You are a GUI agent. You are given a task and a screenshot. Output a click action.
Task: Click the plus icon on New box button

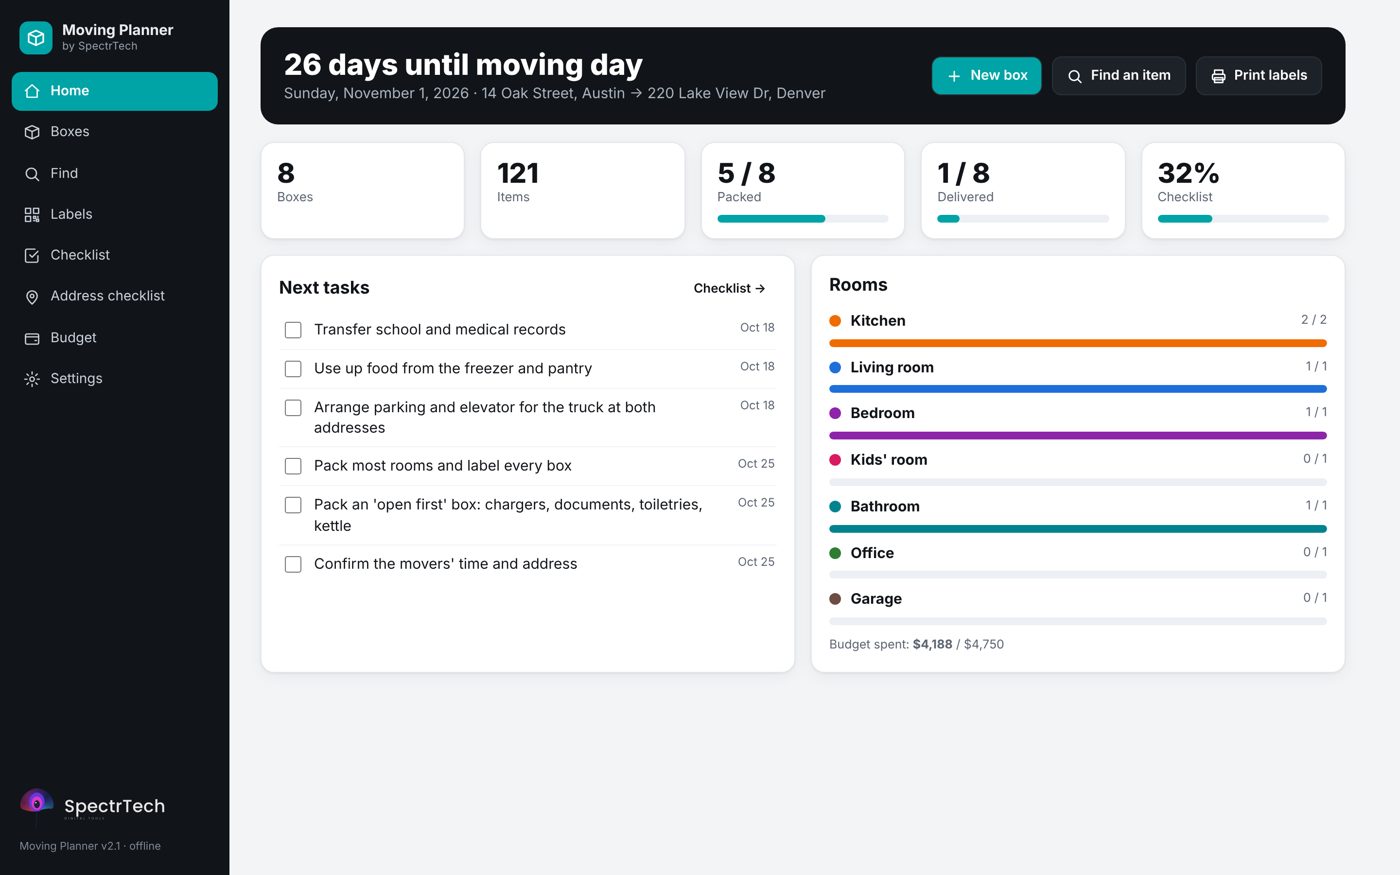(x=954, y=76)
